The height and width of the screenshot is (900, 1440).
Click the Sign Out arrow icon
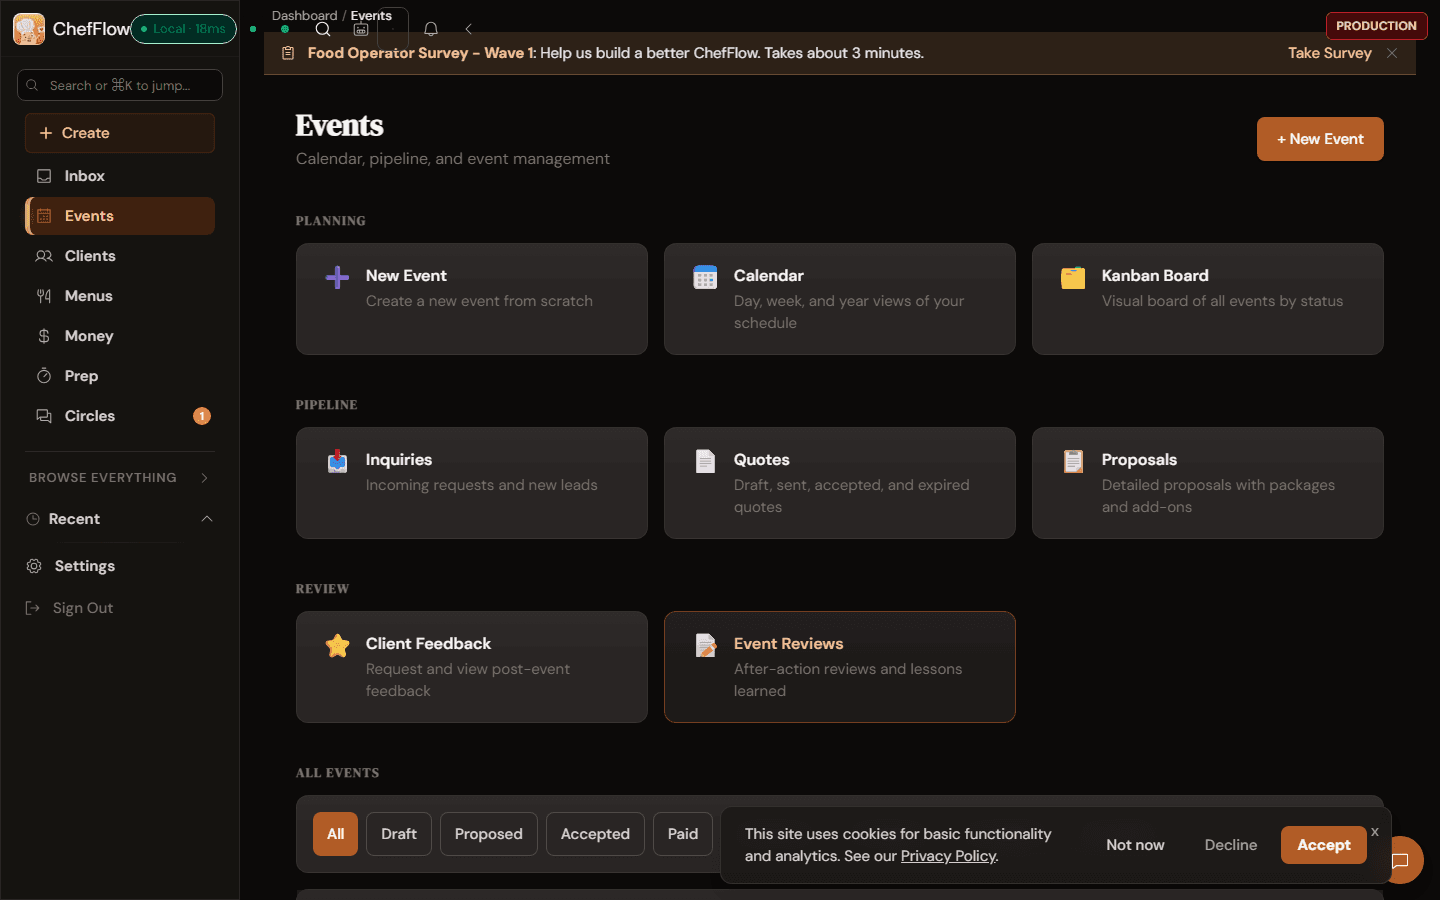click(x=33, y=608)
